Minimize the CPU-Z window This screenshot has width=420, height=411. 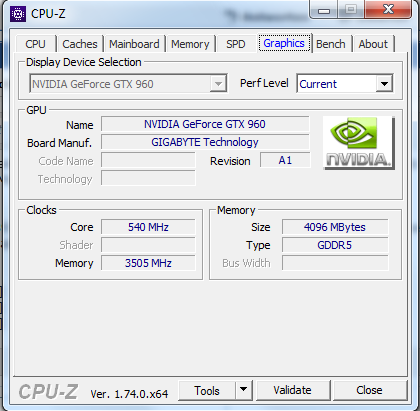[324, 10]
